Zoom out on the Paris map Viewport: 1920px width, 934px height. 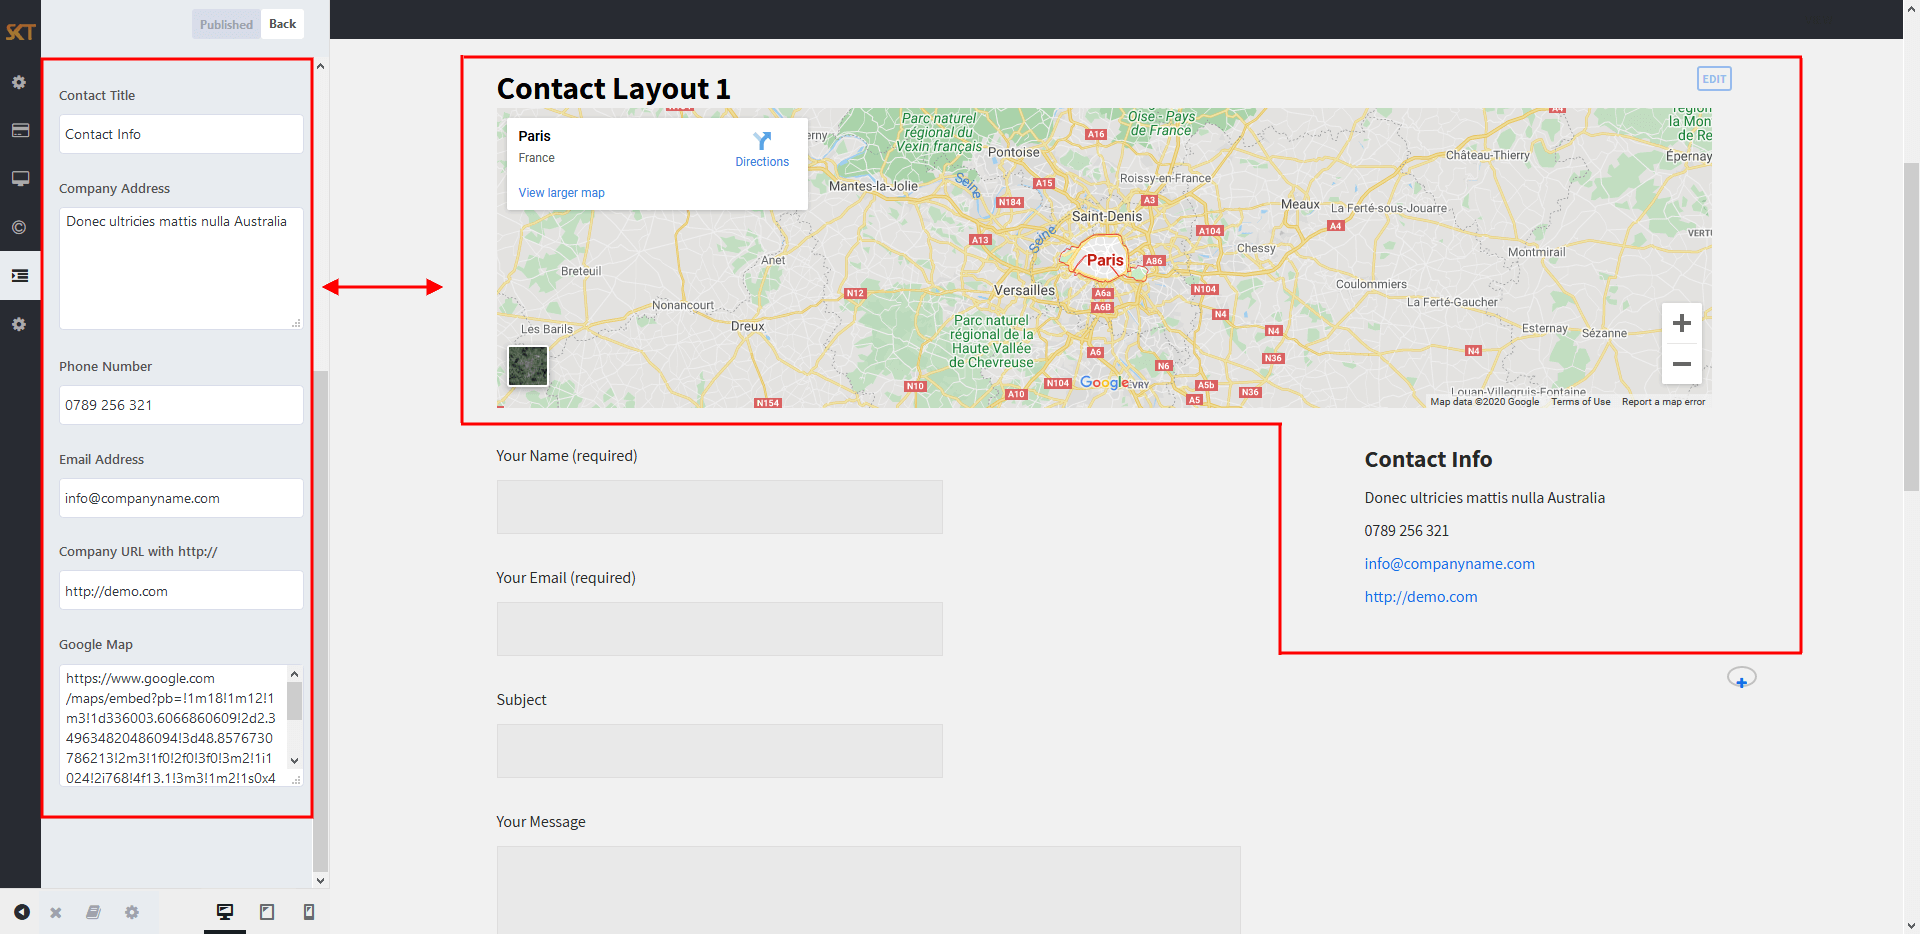1681,364
